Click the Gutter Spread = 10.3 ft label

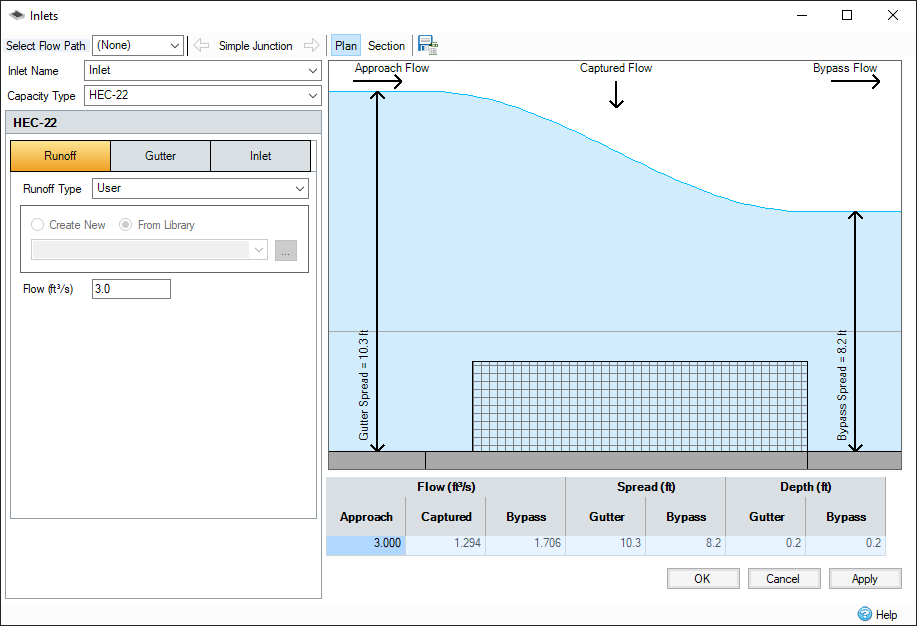(x=363, y=385)
